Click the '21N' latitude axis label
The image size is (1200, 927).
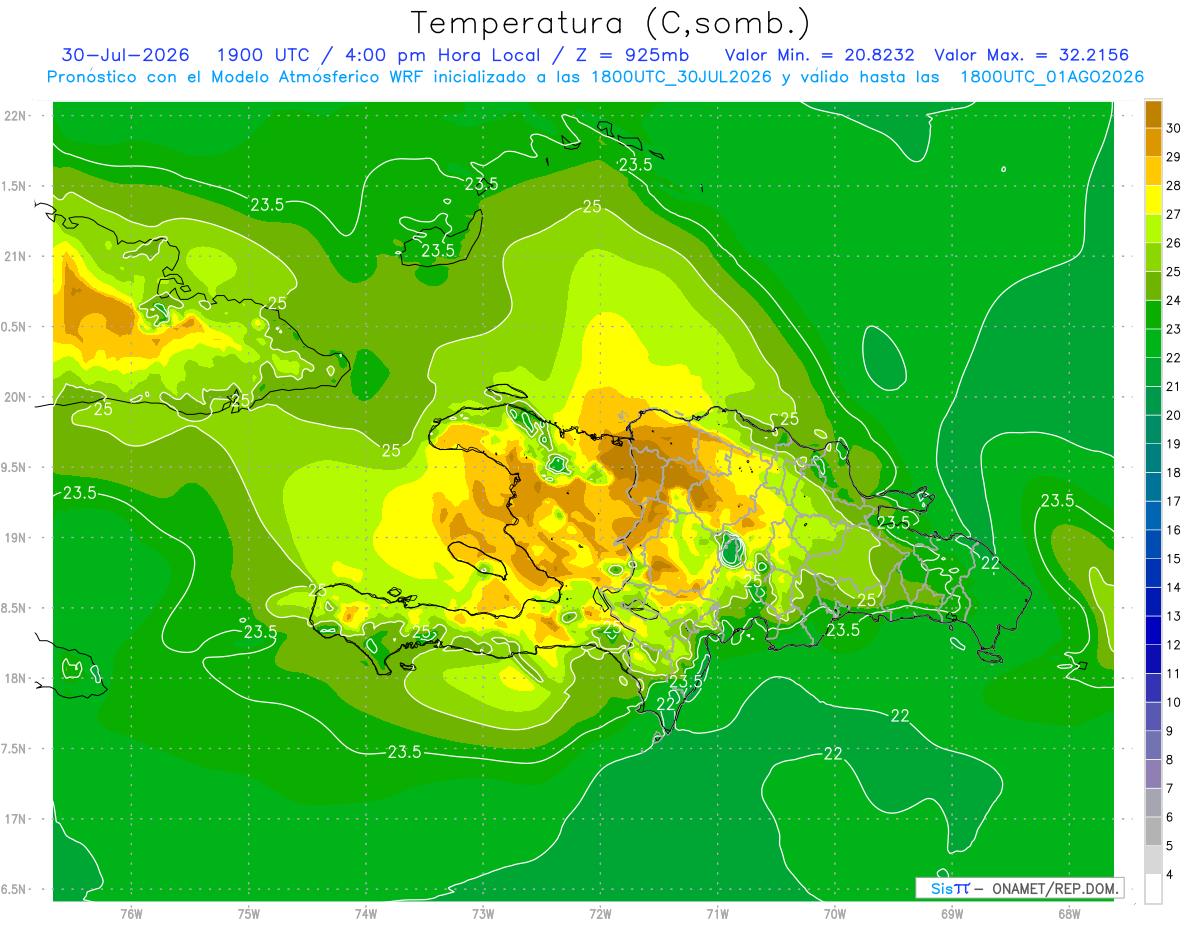pos(16,257)
